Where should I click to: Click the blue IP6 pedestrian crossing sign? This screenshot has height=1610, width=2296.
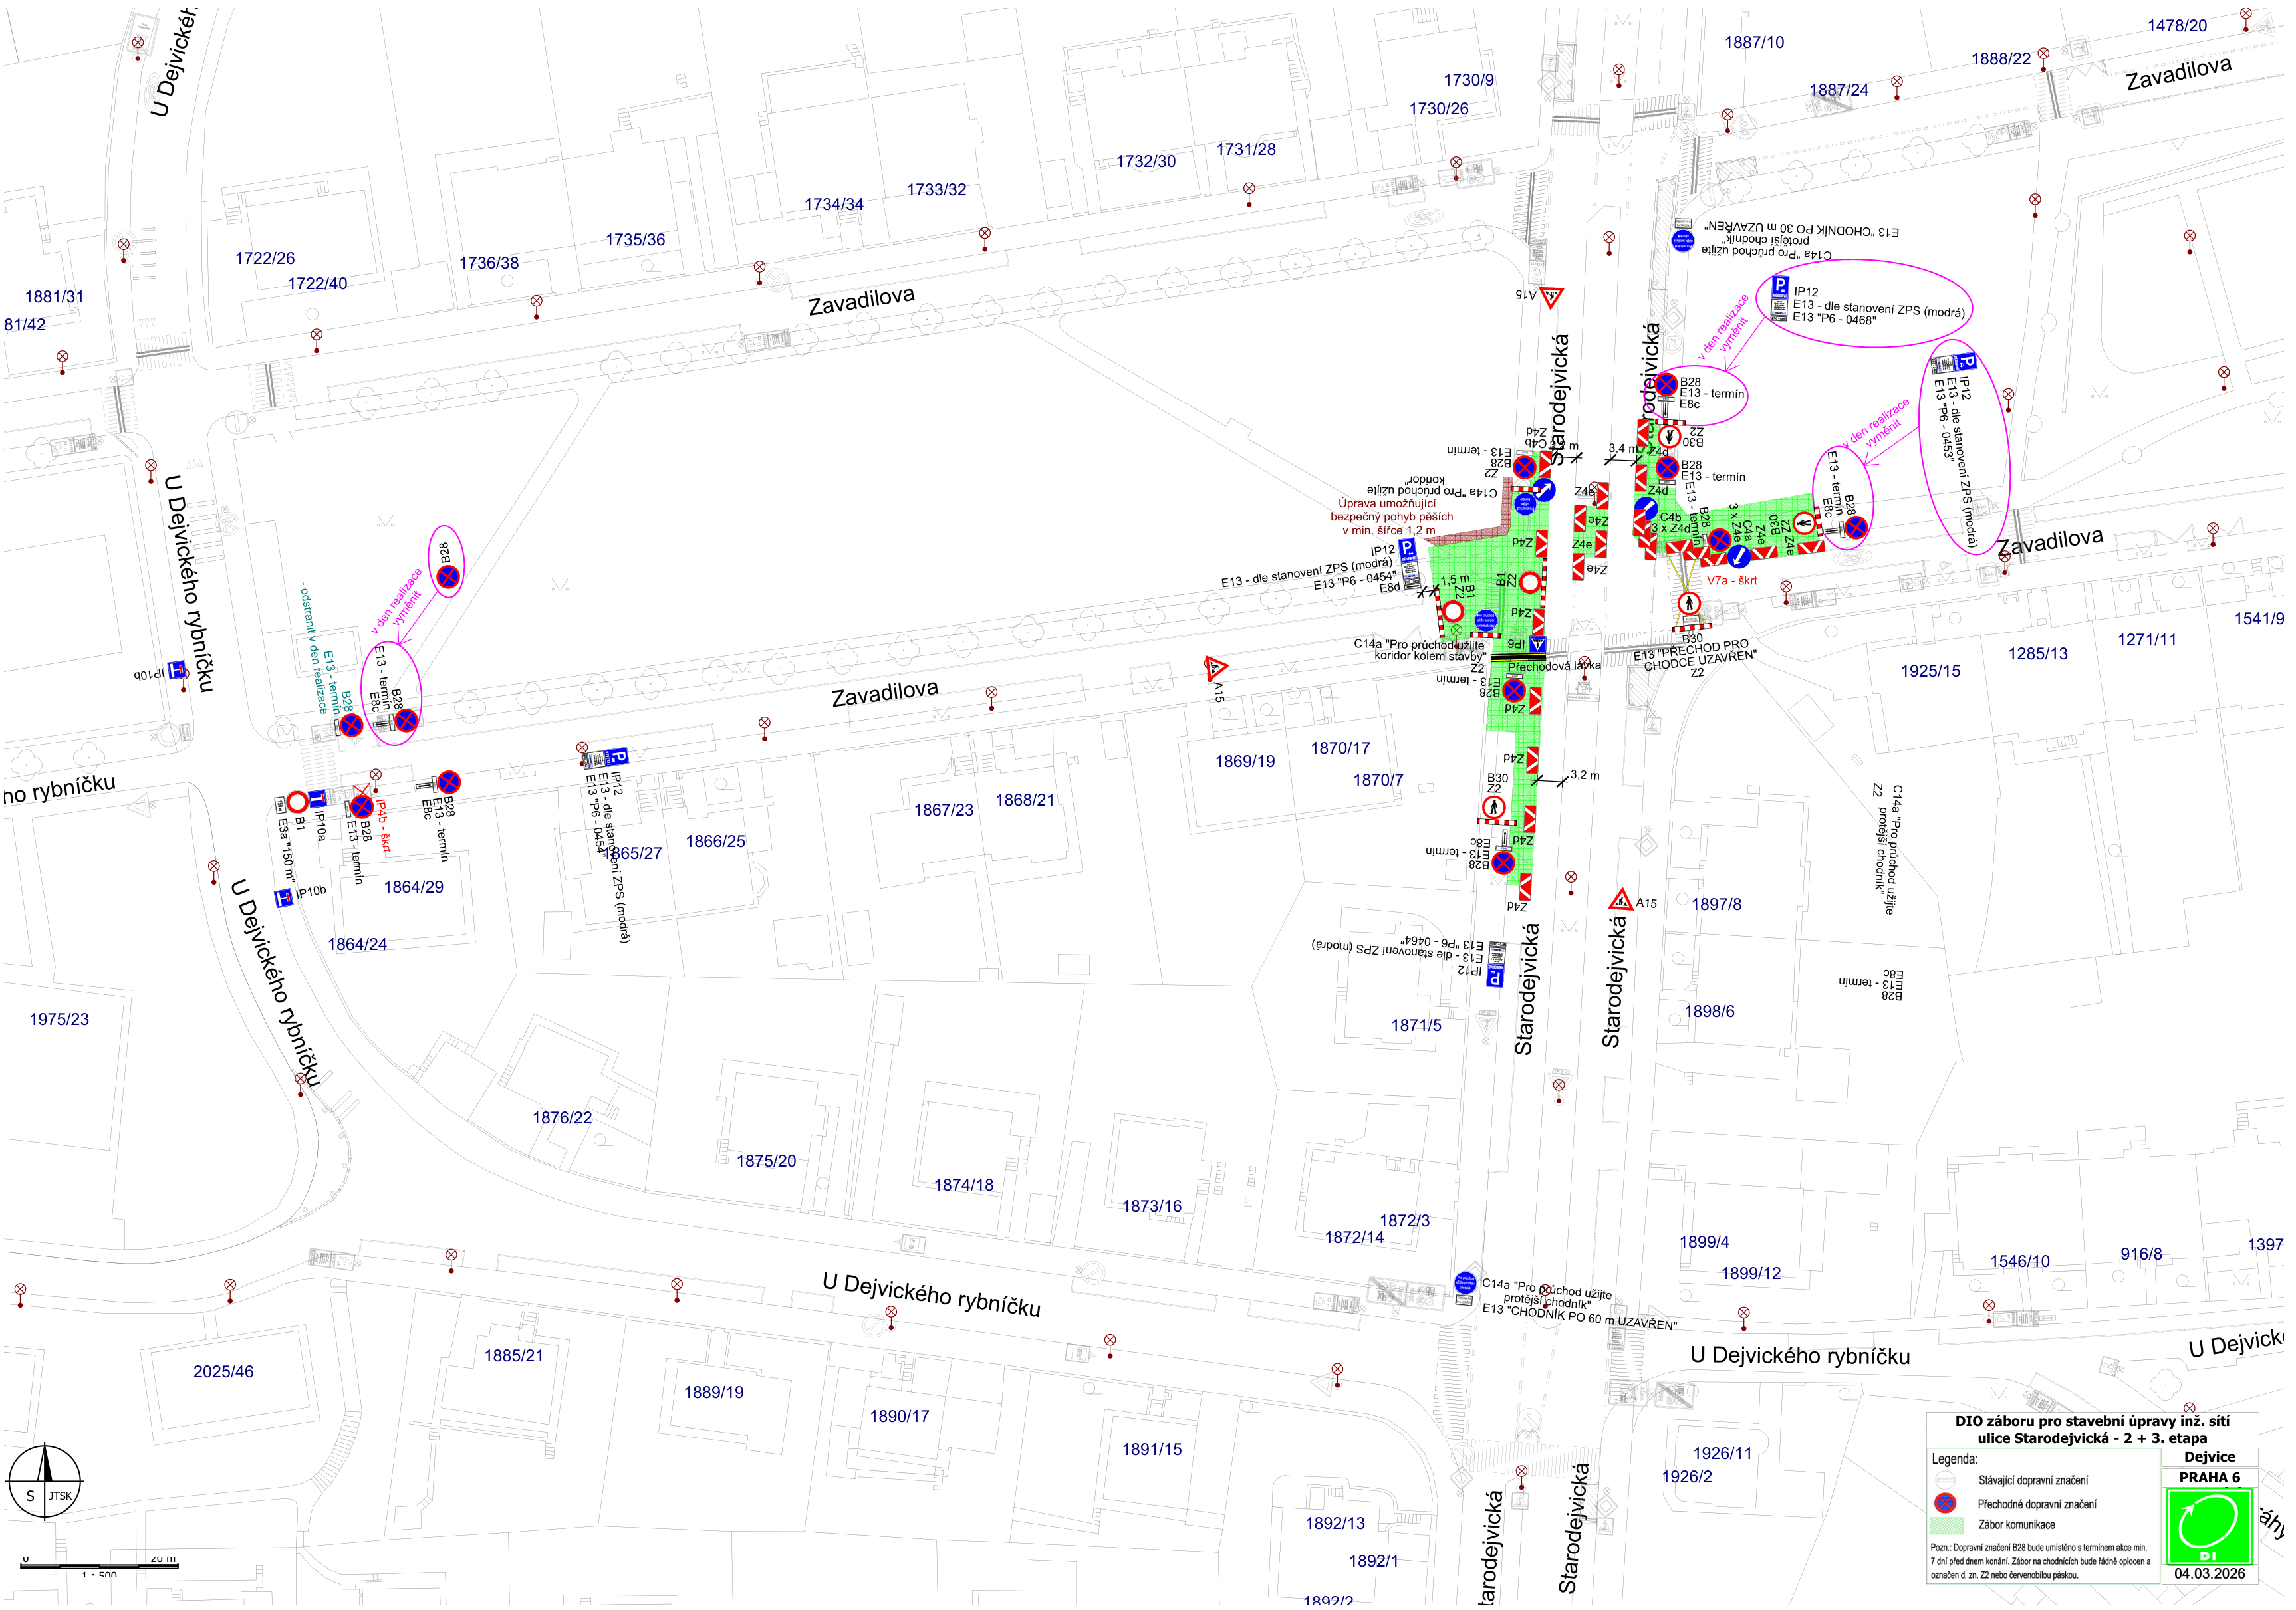tap(1538, 645)
